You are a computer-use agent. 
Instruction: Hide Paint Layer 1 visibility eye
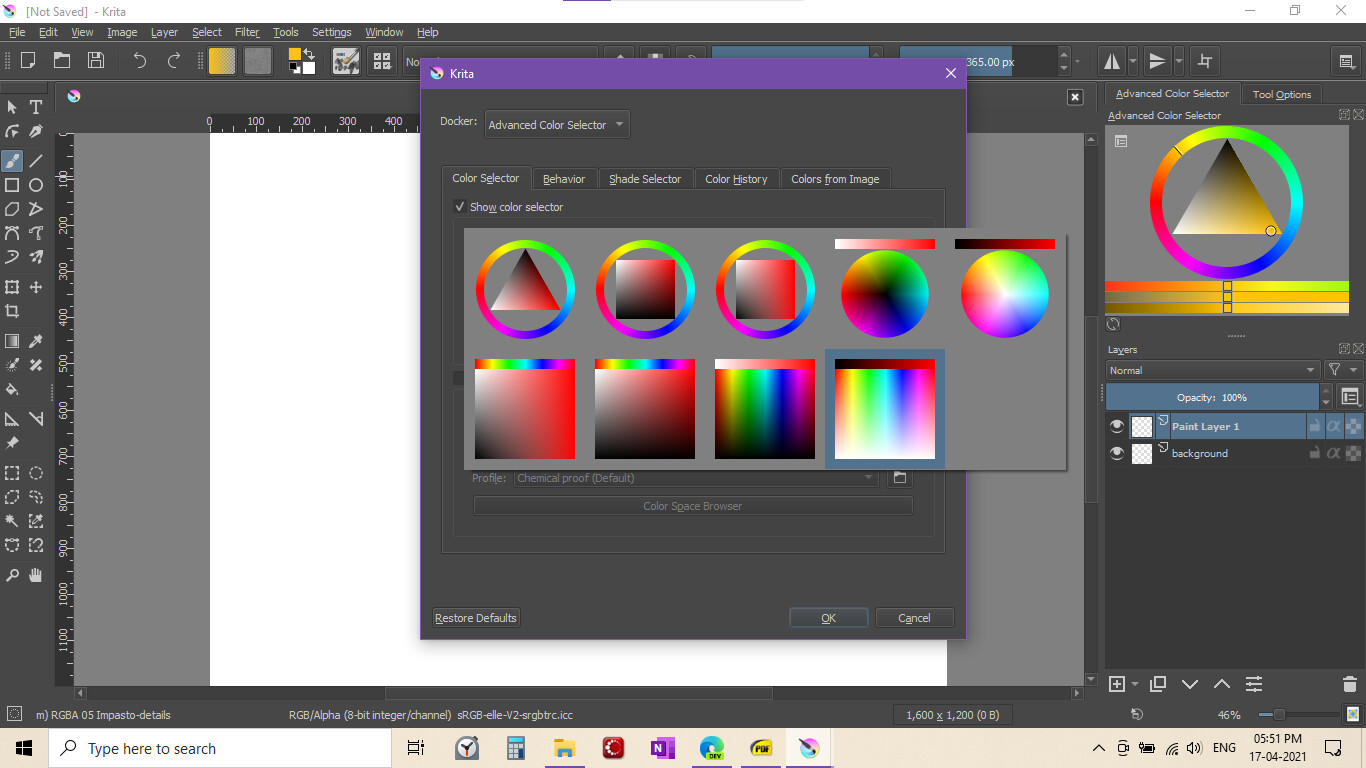pos(1117,426)
